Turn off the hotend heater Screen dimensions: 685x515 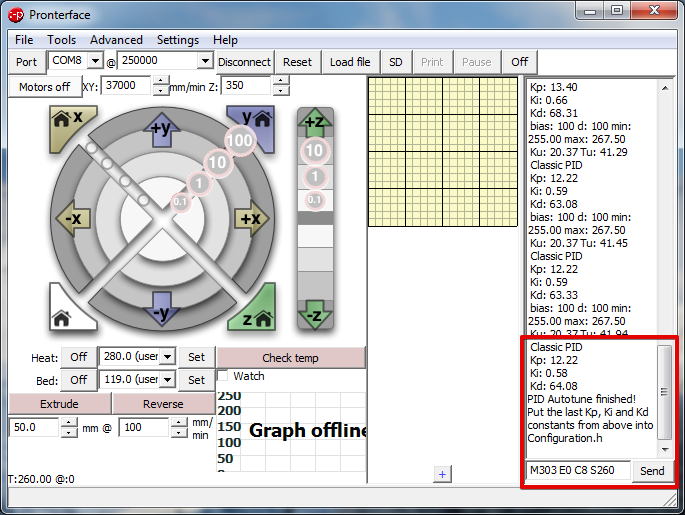pos(78,357)
